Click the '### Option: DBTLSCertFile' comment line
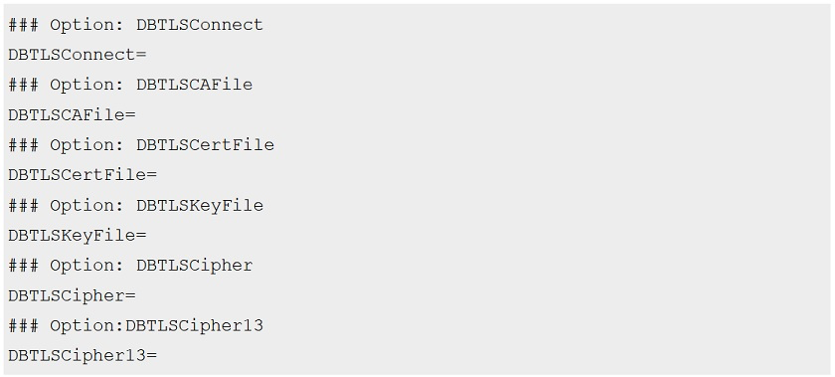Screen dimensions: 835x377 tap(141, 145)
